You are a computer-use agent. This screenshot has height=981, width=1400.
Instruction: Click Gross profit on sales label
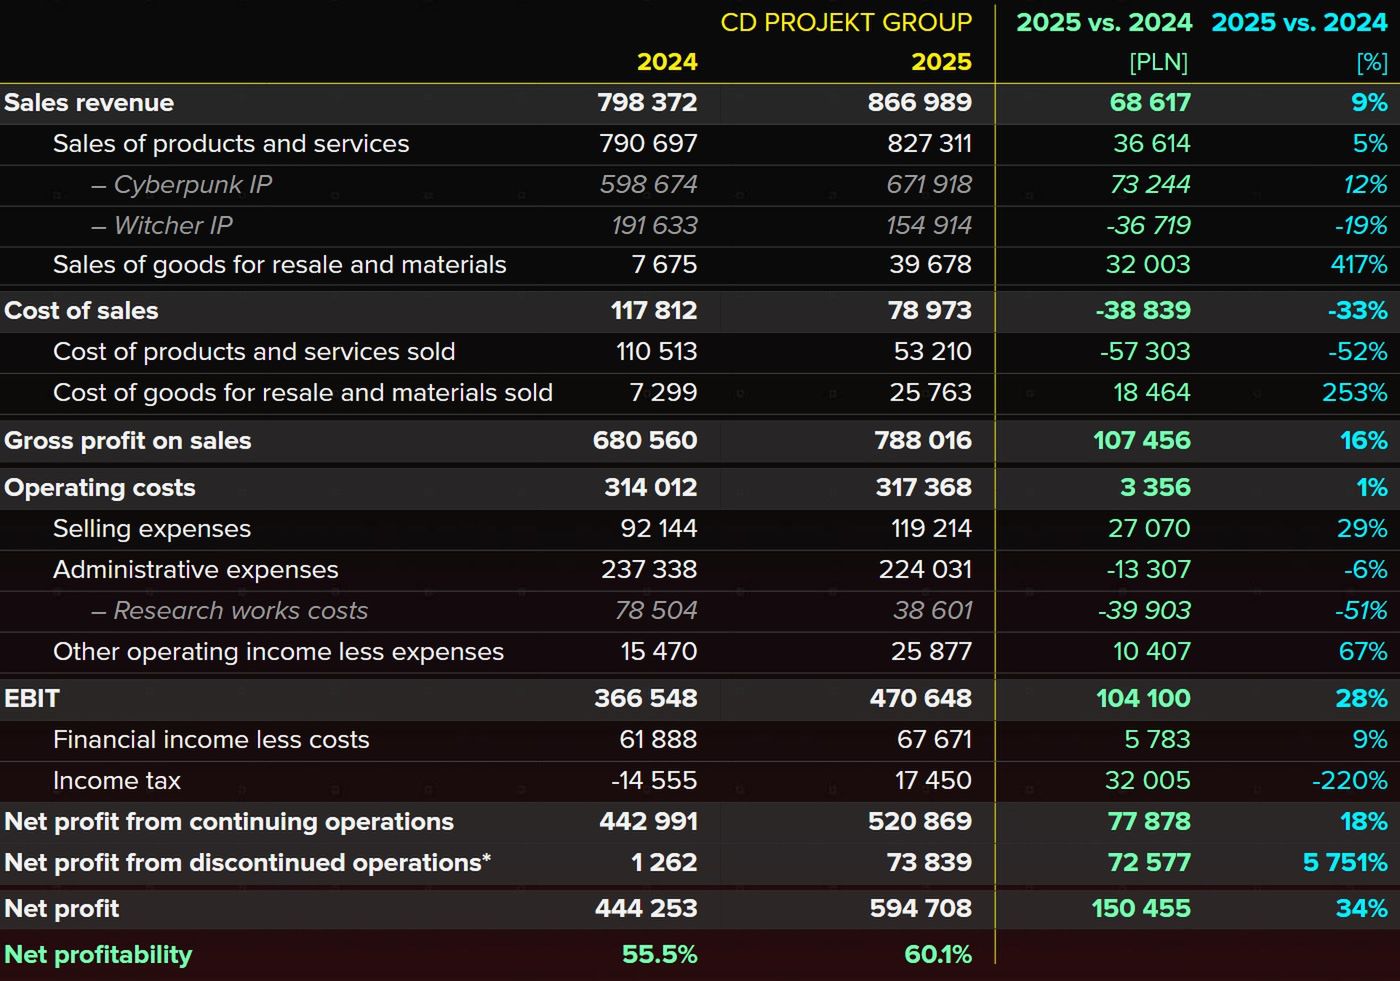127,441
